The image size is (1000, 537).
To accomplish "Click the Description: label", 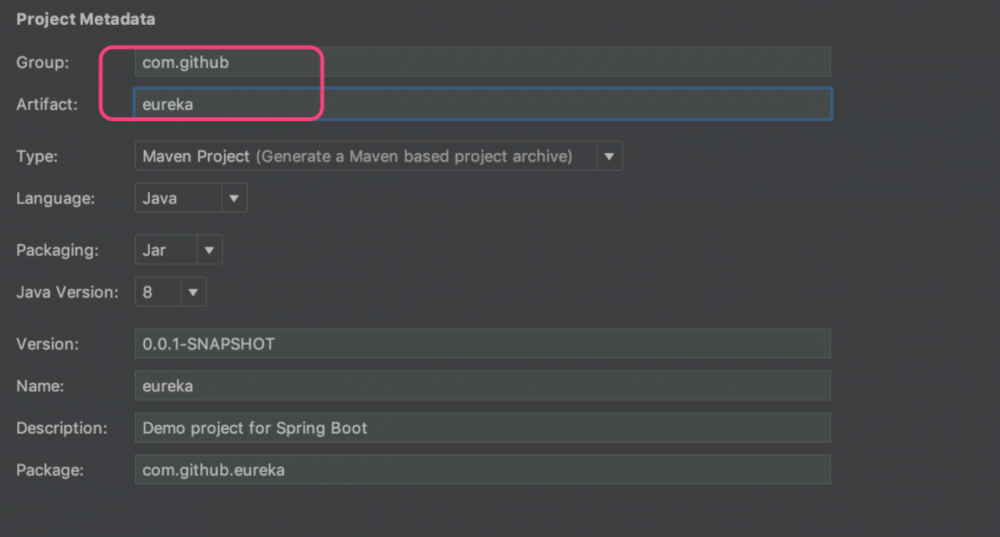I will (61, 428).
